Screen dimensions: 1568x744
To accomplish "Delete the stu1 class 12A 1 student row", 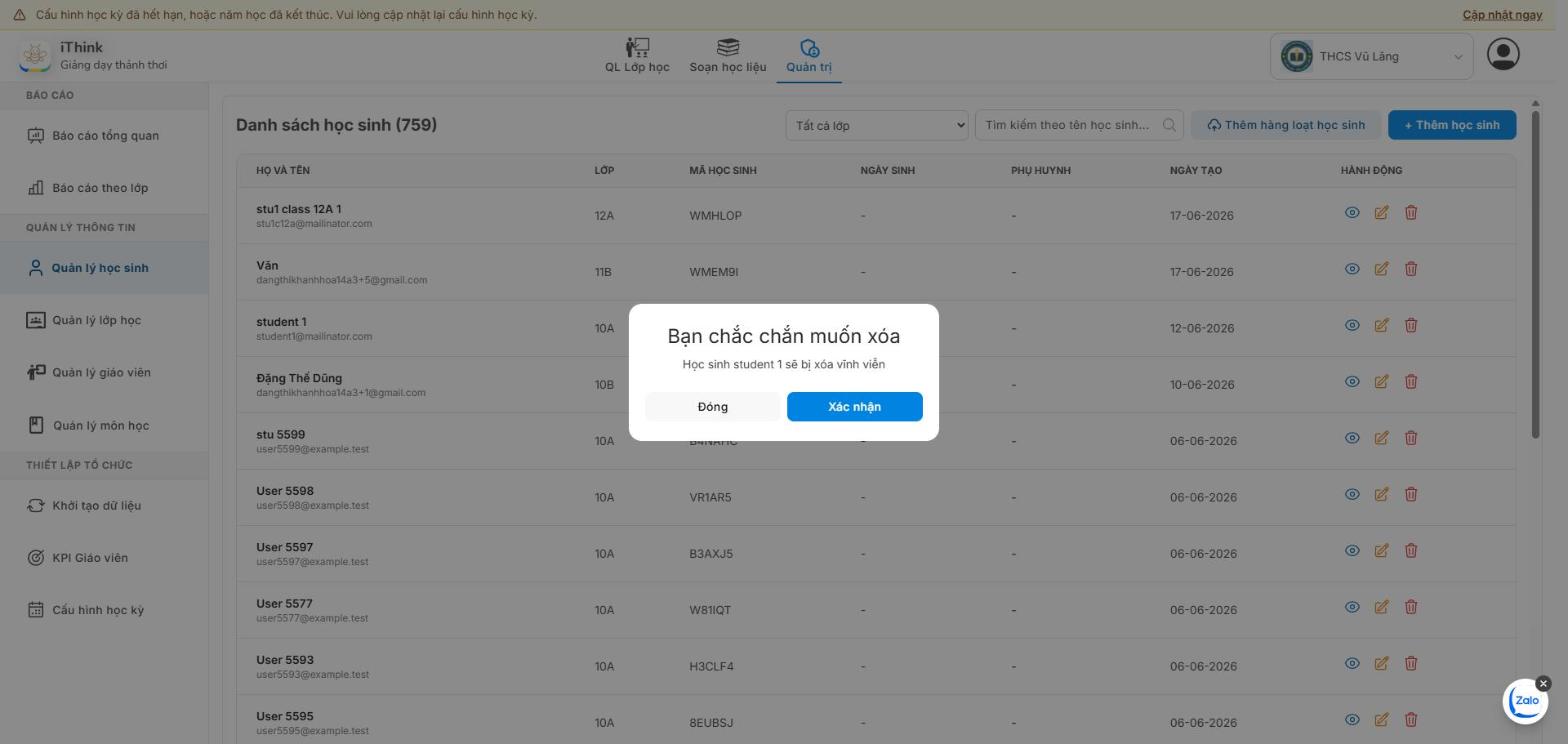I will click(1411, 212).
